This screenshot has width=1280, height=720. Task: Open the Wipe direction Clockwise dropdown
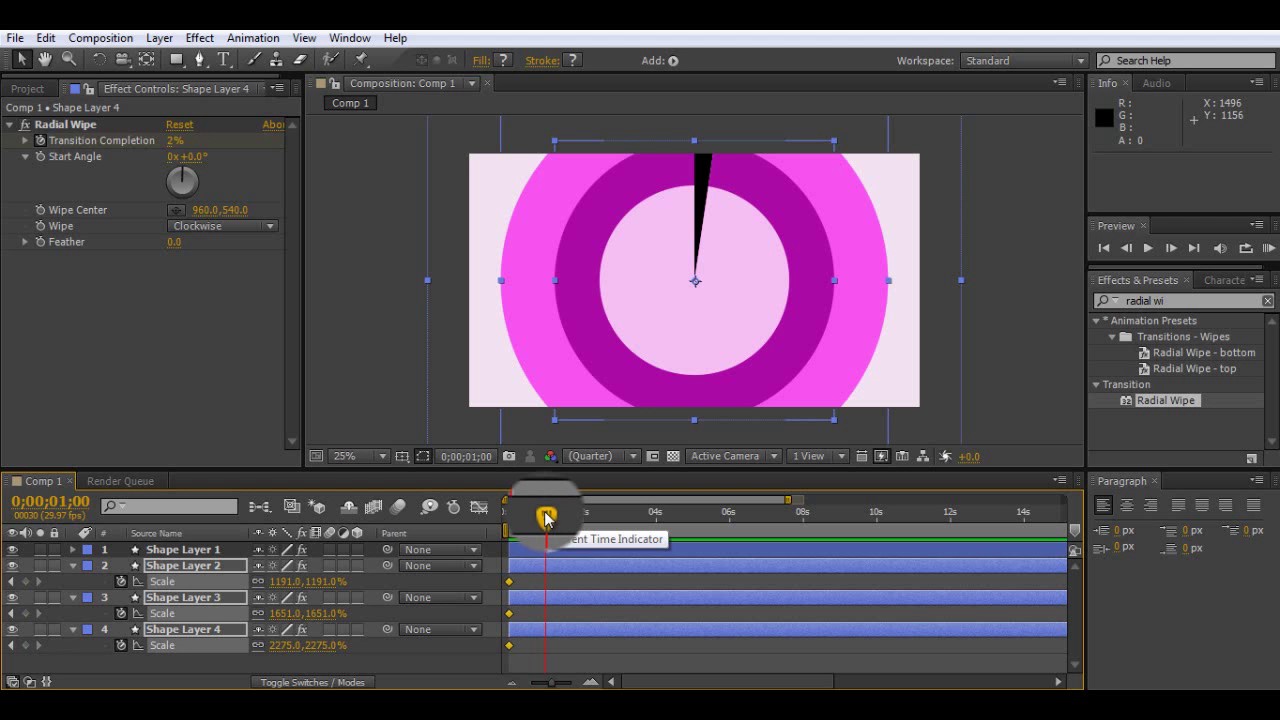click(x=222, y=226)
